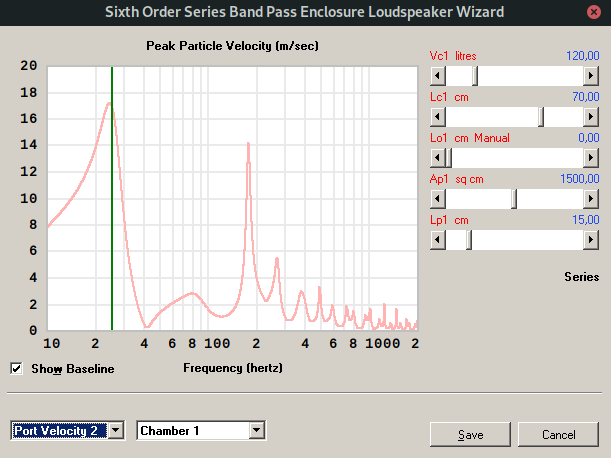Viewport: 611px width, 458px height.
Task: Open the Port Velocity 2 dropdown arrow
Action: (116, 430)
